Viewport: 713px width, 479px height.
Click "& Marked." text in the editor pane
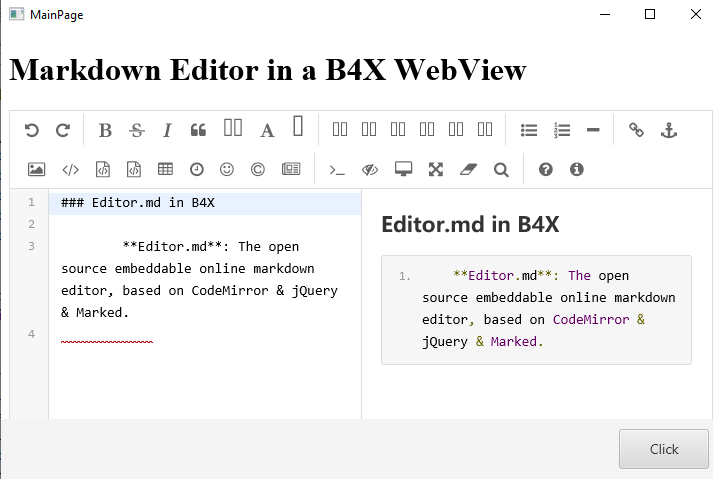[95, 313]
